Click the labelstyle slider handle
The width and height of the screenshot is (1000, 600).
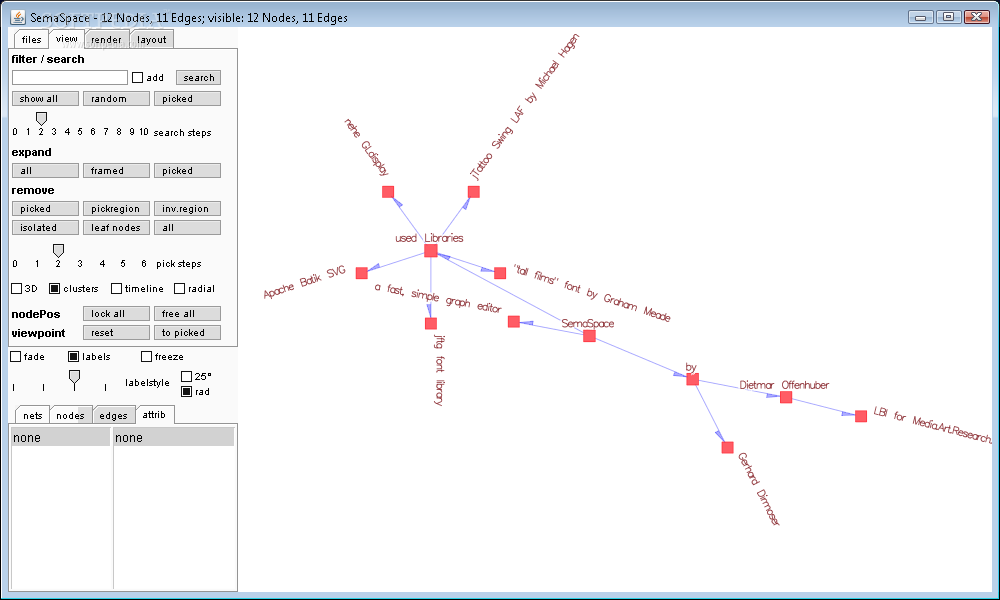(x=75, y=379)
